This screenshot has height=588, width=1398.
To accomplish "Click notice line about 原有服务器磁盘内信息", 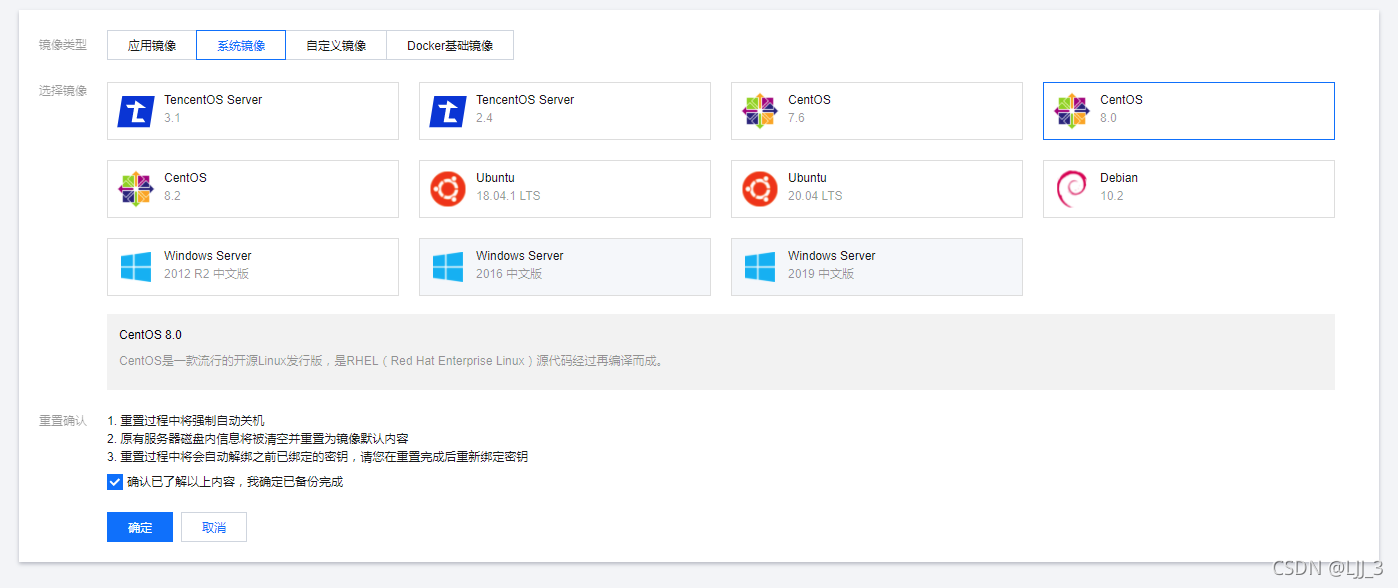I will pyautogui.click(x=258, y=439).
